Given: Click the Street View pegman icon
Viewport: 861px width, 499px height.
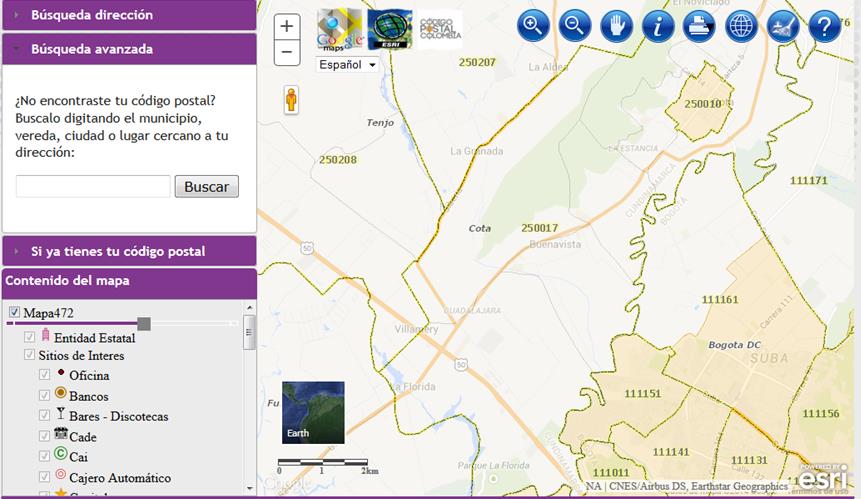Looking at the screenshot, I should pos(293,101).
